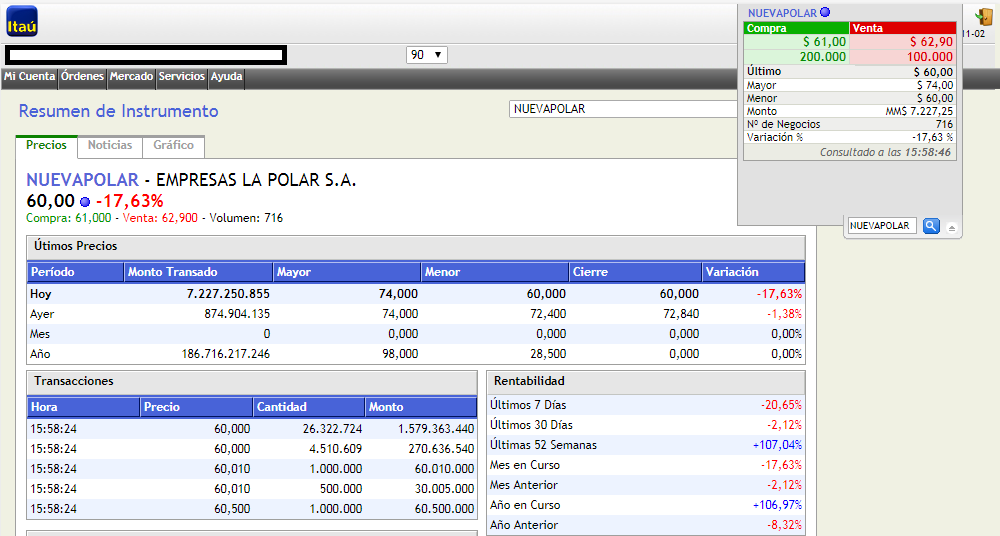Image resolution: width=1000 pixels, height=536 pixels.
Task: Click the Menor column header
Action: pos(495,272)
